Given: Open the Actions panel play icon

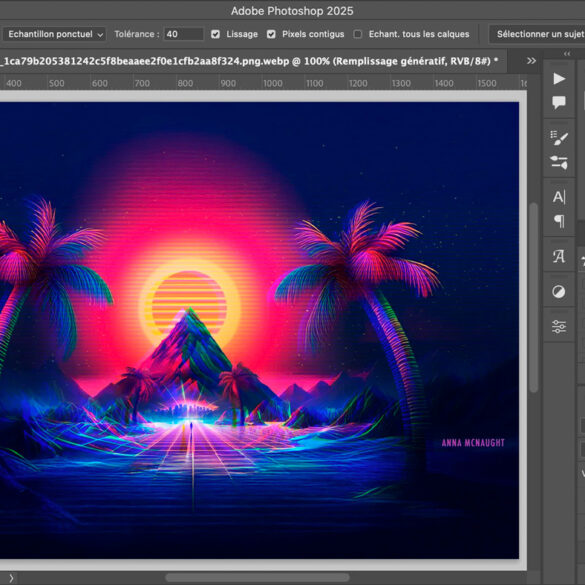Looking at the screenshot, I should 559,79.
